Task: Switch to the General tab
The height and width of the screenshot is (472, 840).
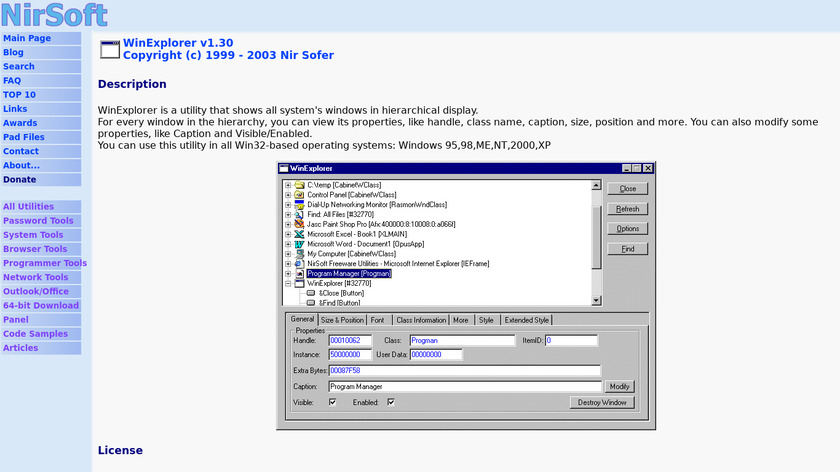Action: tap(302, 319)
